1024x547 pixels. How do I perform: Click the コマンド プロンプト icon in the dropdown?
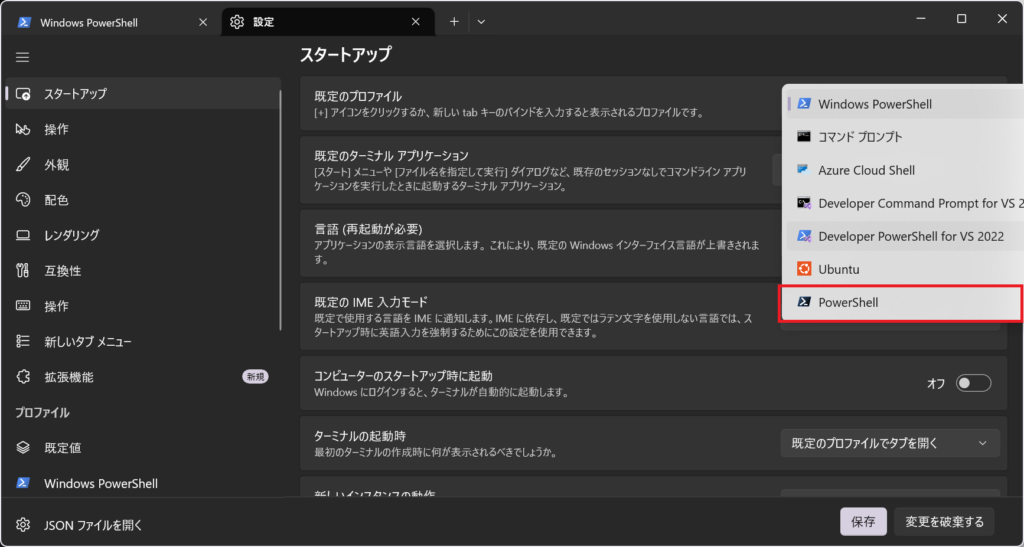(x=804, y=136)
